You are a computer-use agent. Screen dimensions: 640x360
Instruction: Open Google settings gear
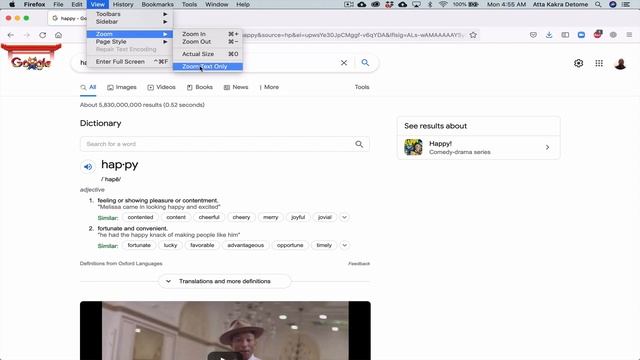[x=578, y=63]
